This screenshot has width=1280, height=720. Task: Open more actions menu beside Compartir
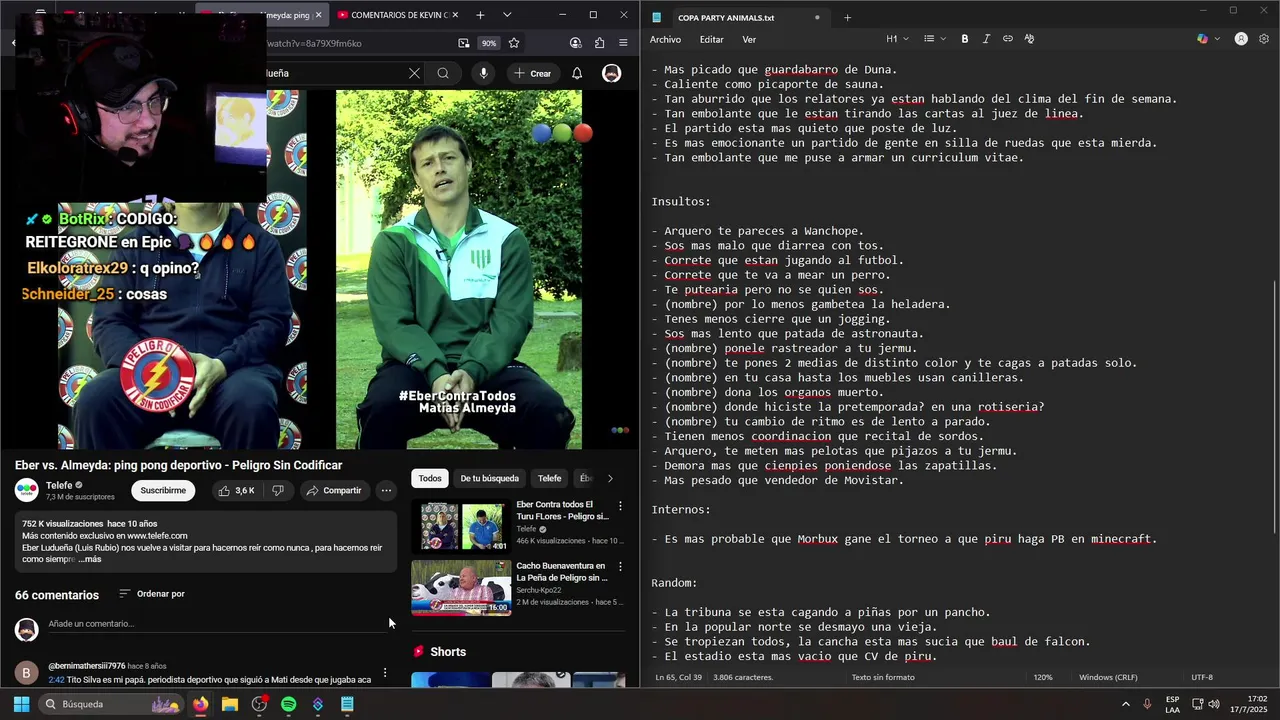[386, 490]
